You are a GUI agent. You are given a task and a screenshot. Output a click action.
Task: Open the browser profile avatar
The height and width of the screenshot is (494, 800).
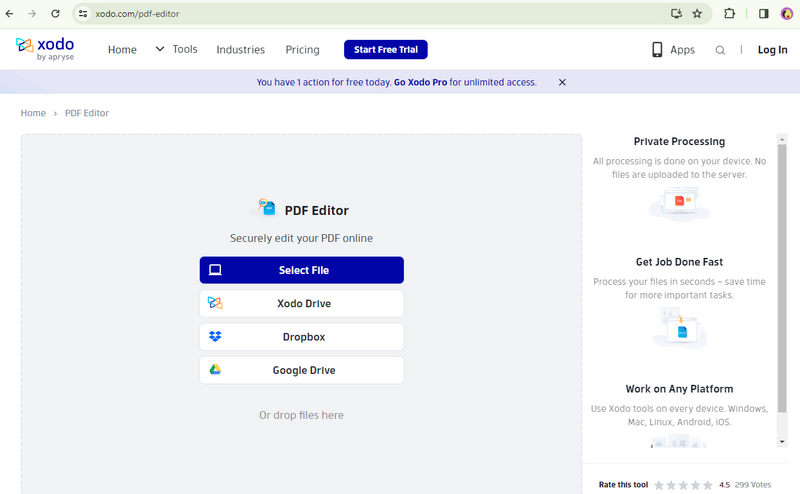[x=787, y=14]
